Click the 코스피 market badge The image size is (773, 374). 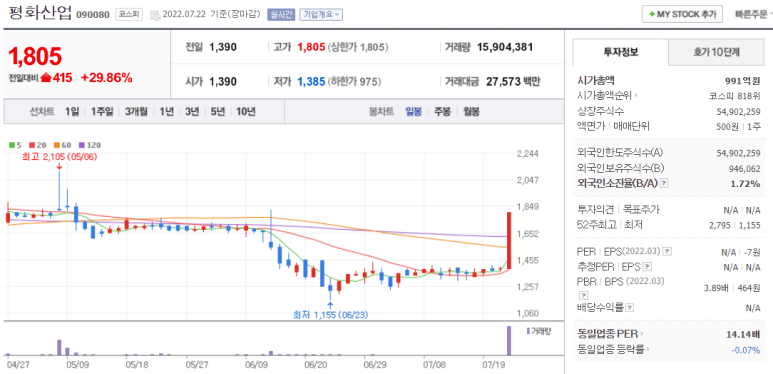point(129,15)
